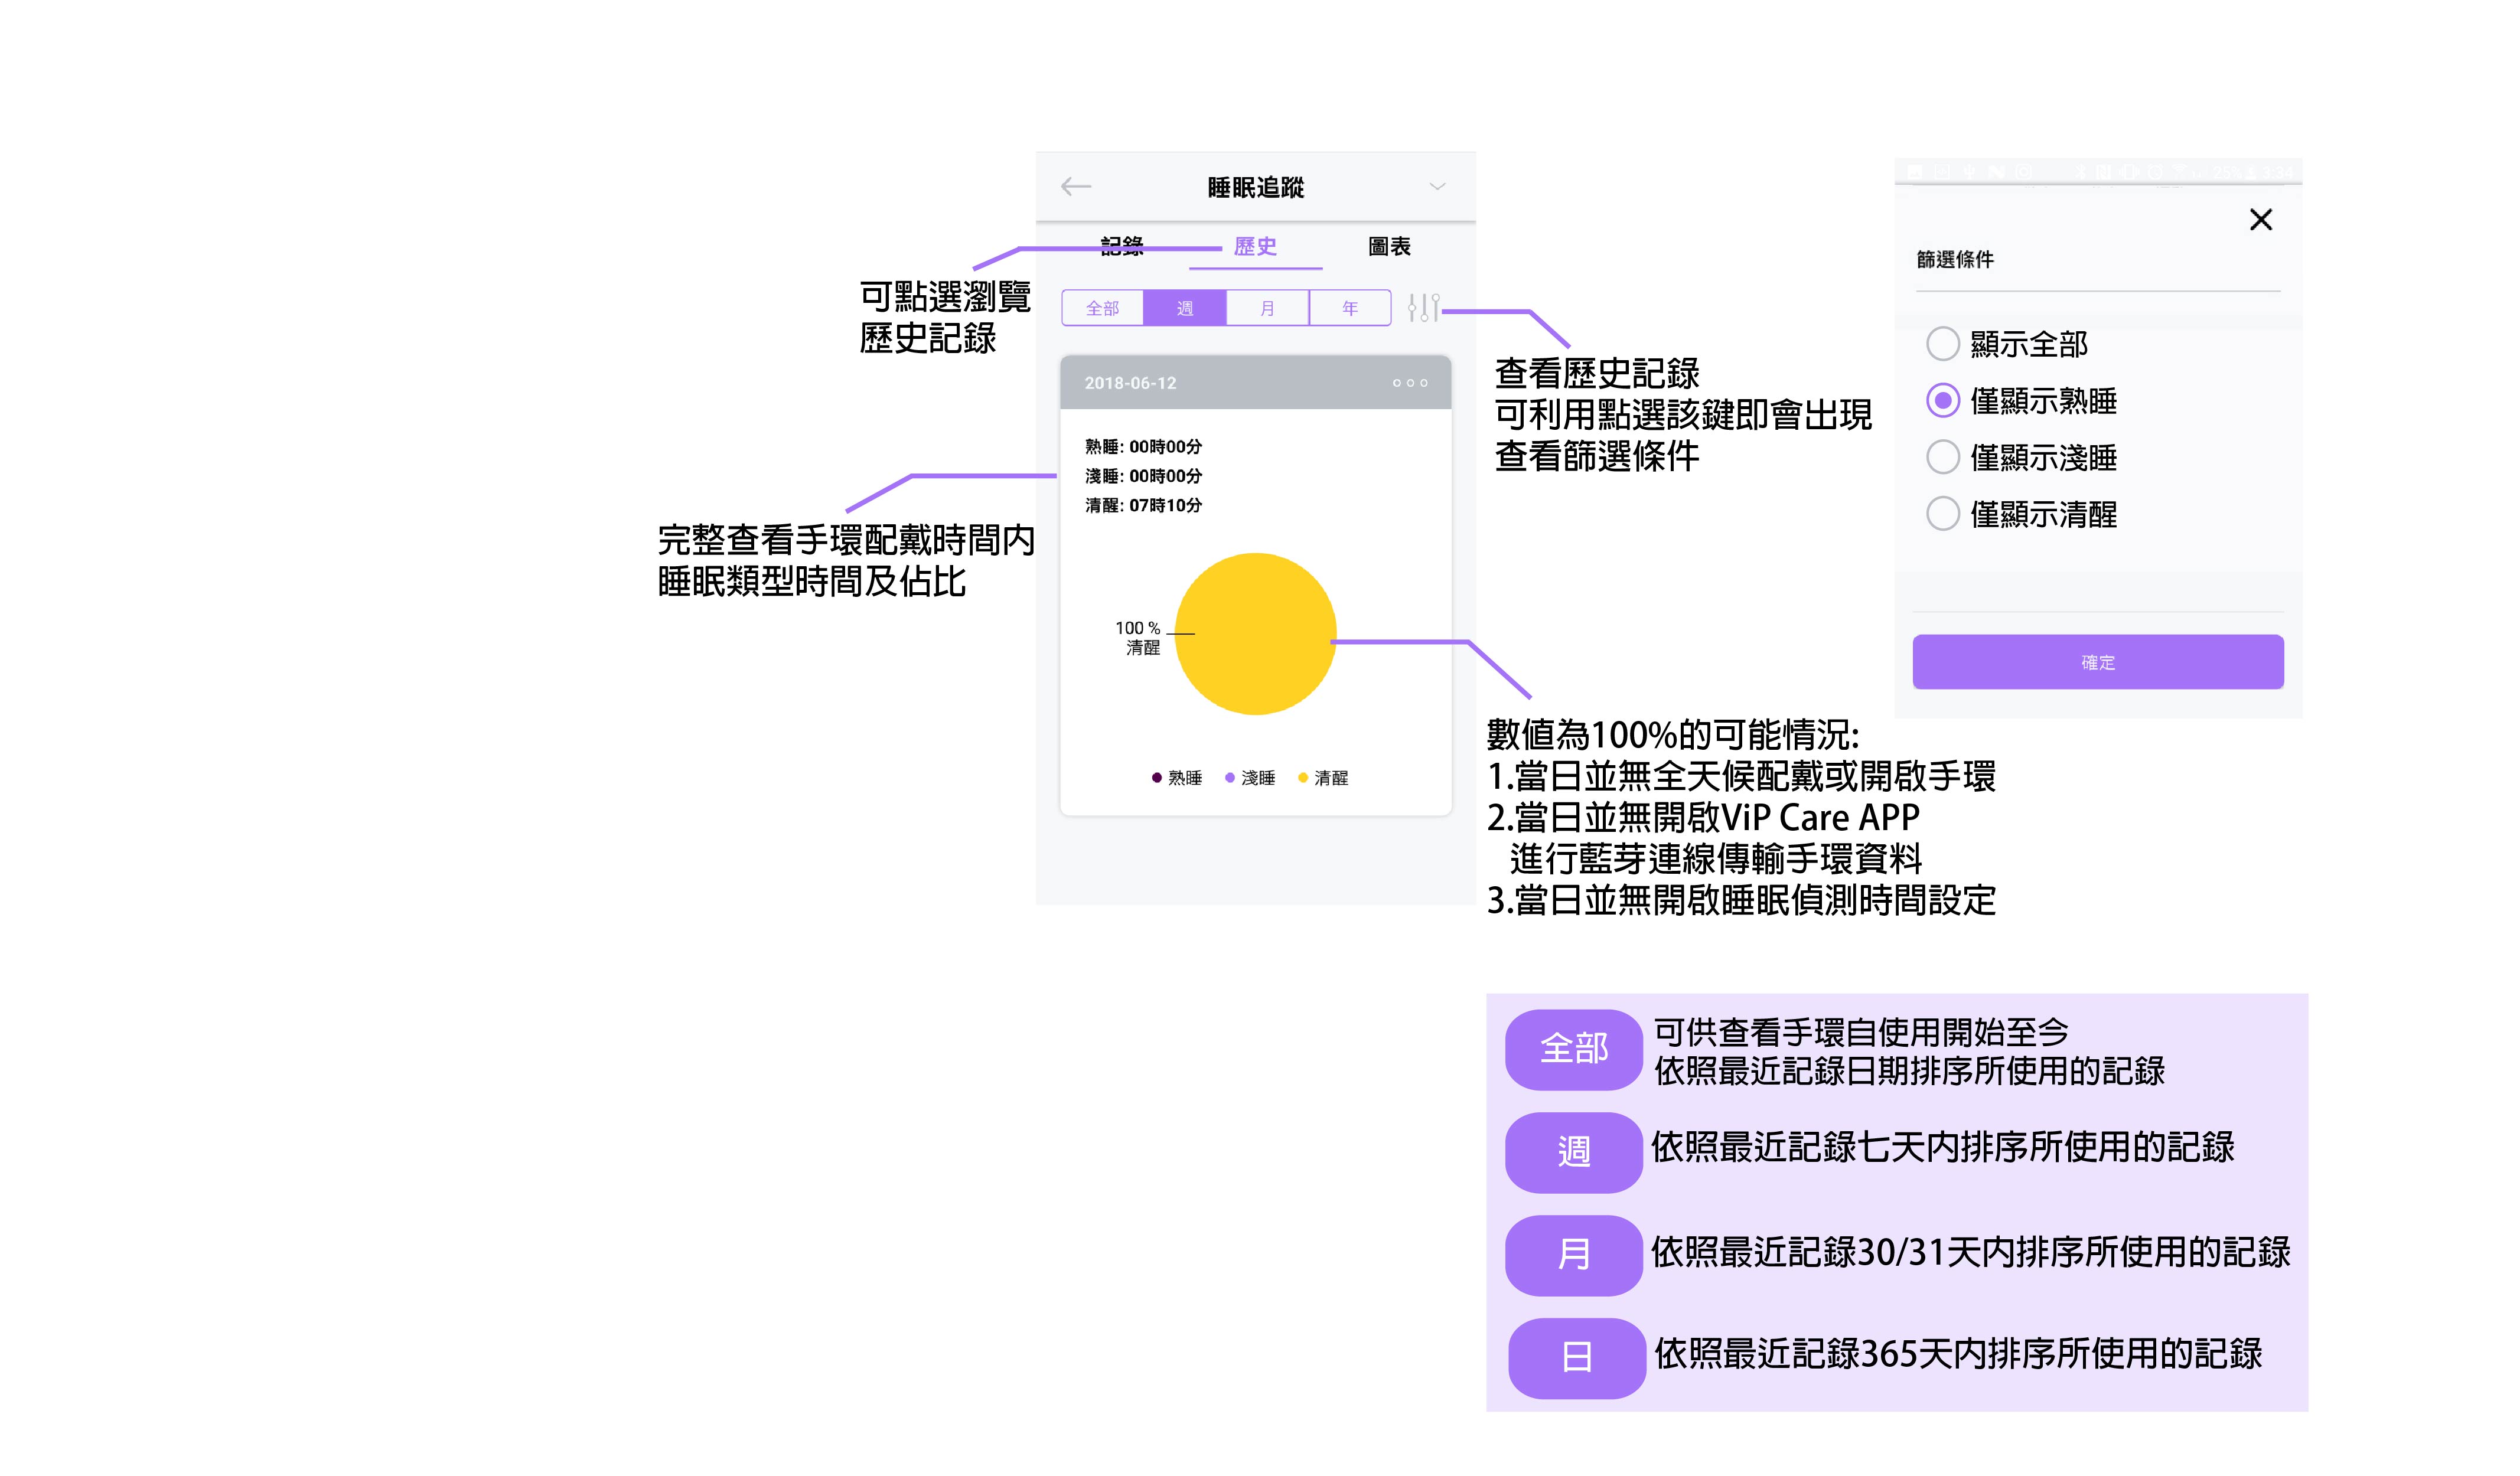Open the filter sliders icon

(x=1423, y=308)
